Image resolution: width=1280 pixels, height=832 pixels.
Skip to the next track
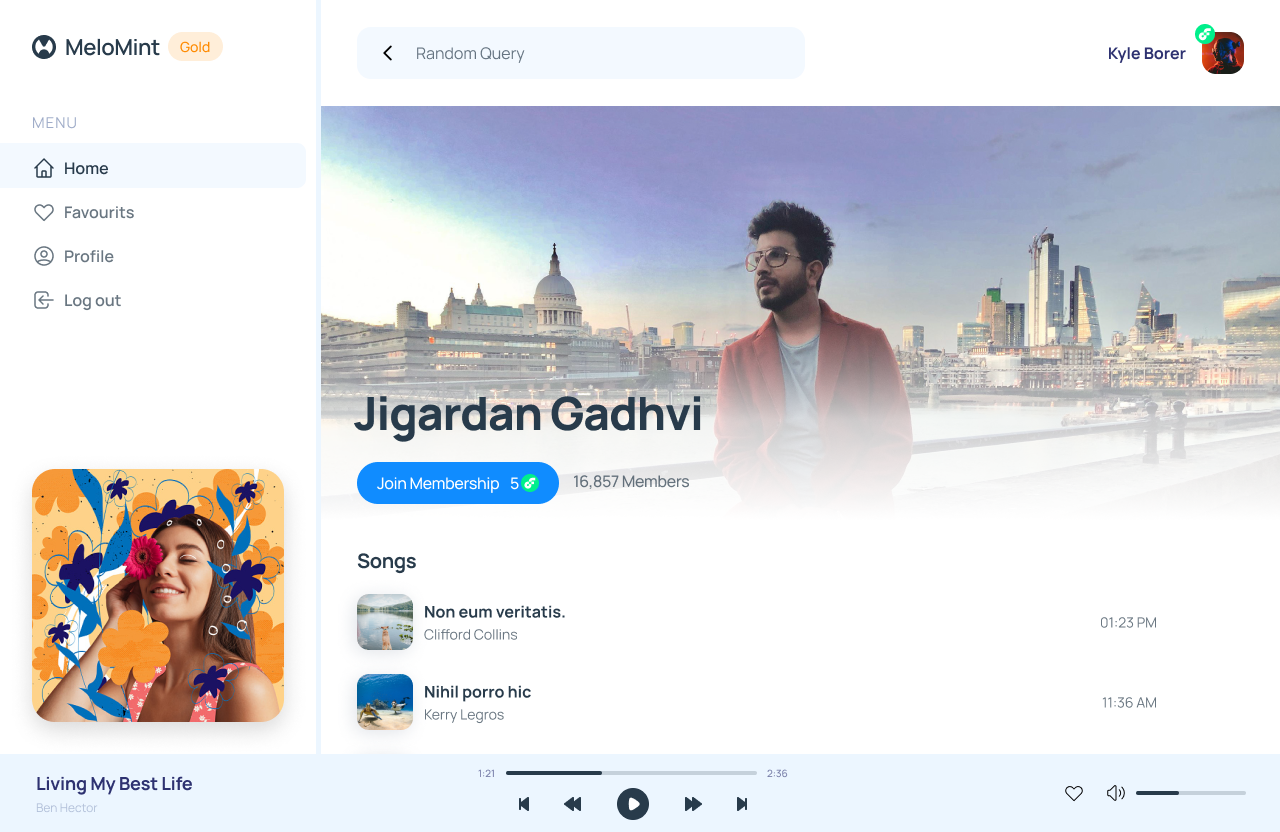click(742, 804)
